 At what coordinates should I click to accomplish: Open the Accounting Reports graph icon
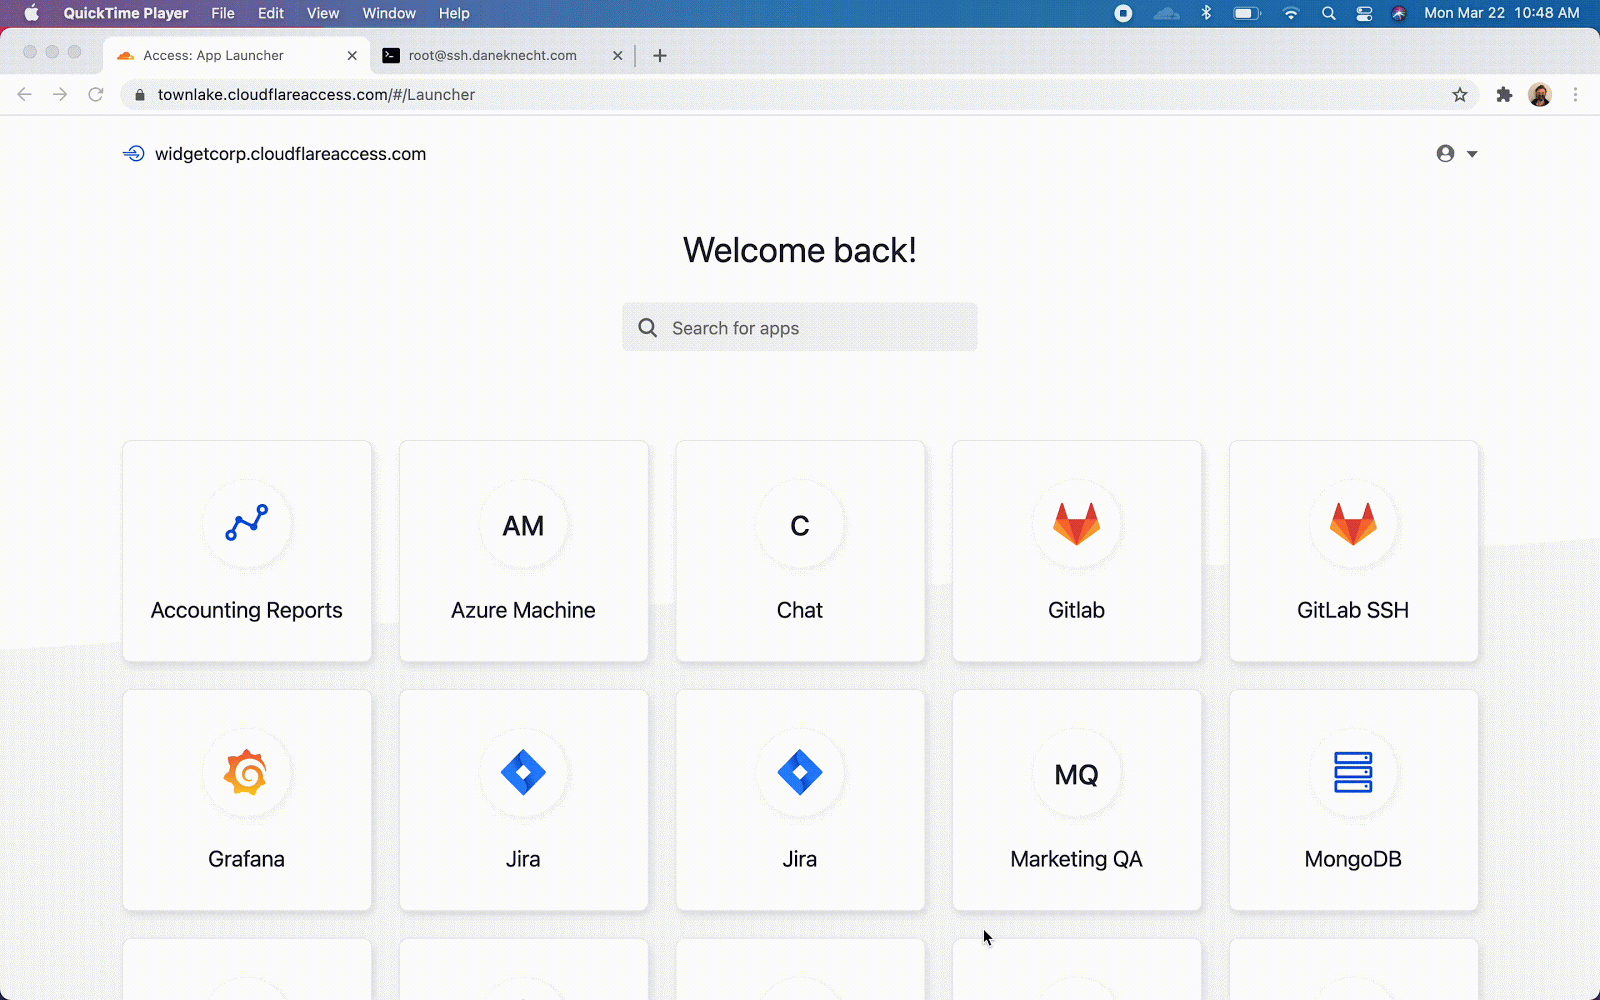(x=246, y=523)
